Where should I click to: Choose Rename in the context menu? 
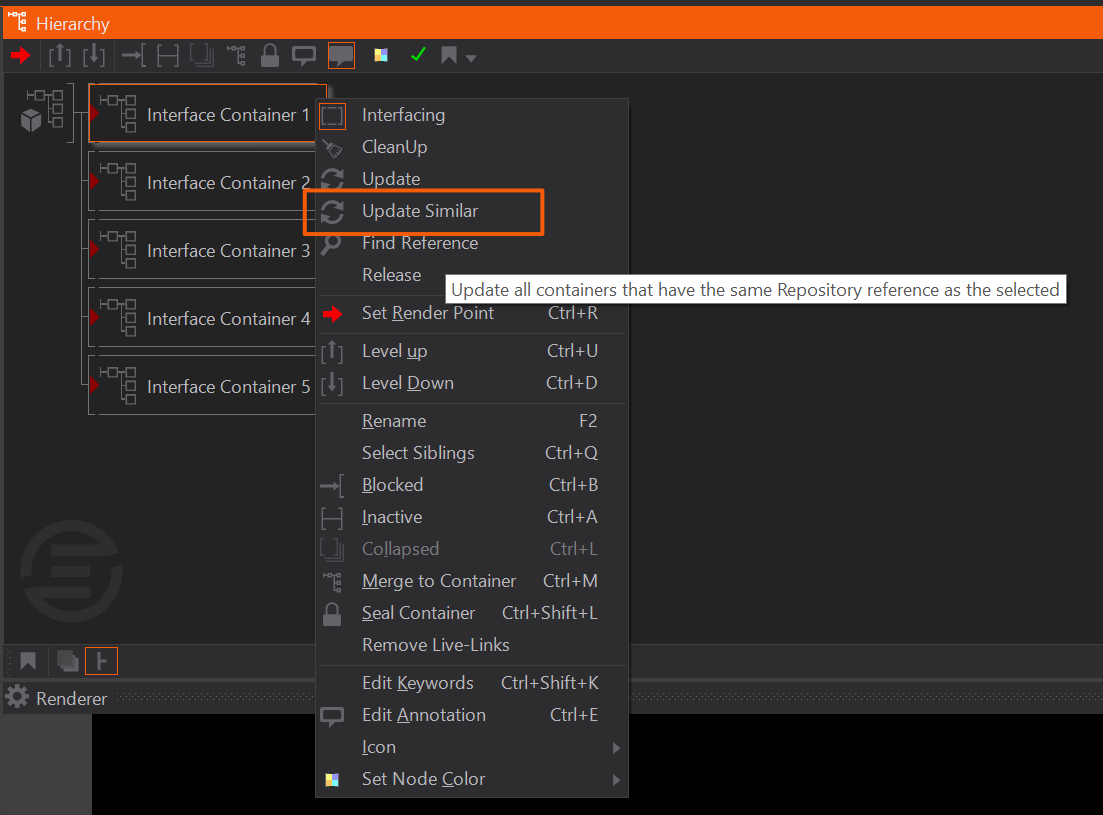pyautogui.click(x=471, y=421)
